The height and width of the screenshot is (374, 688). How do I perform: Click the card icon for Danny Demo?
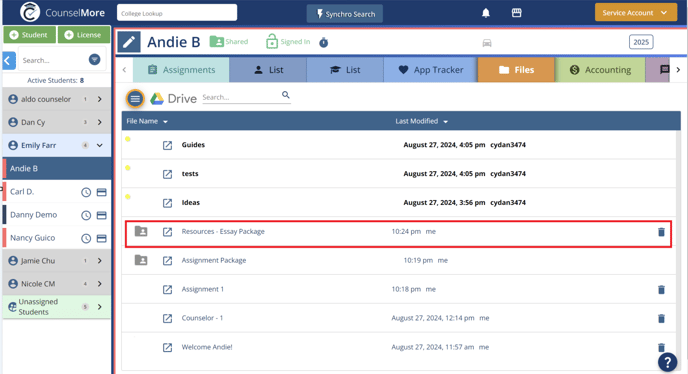[101, 215]
